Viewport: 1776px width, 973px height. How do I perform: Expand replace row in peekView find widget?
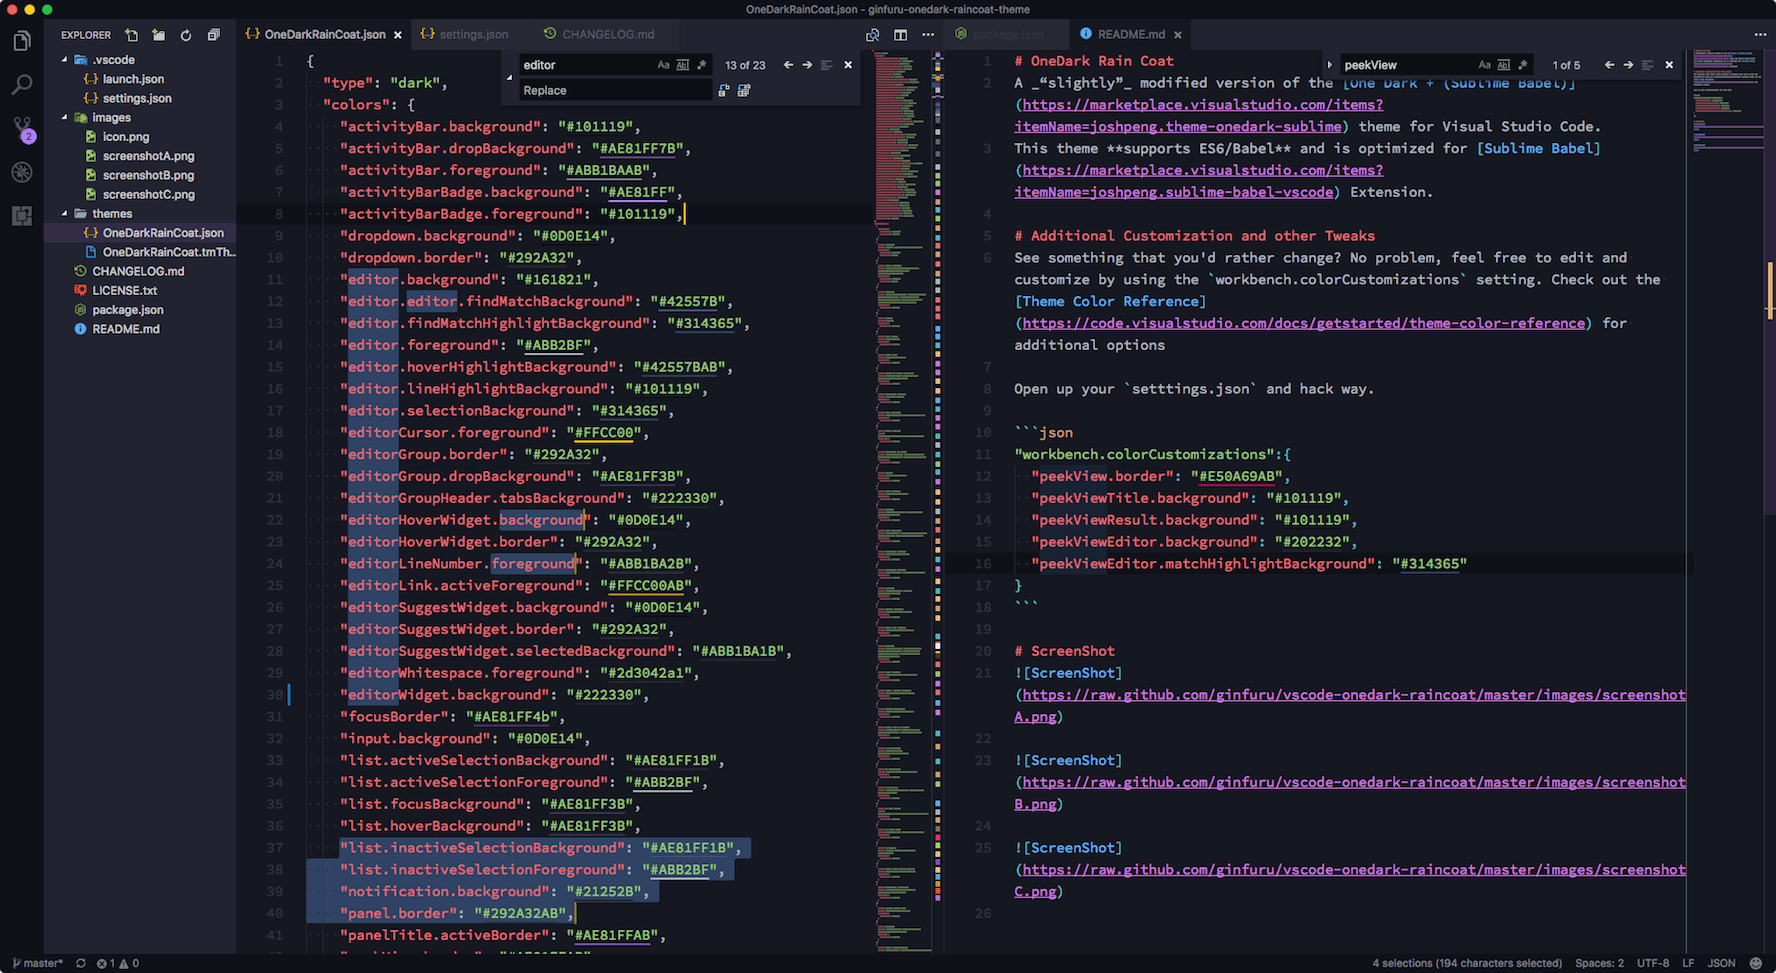pos(1330,65)
